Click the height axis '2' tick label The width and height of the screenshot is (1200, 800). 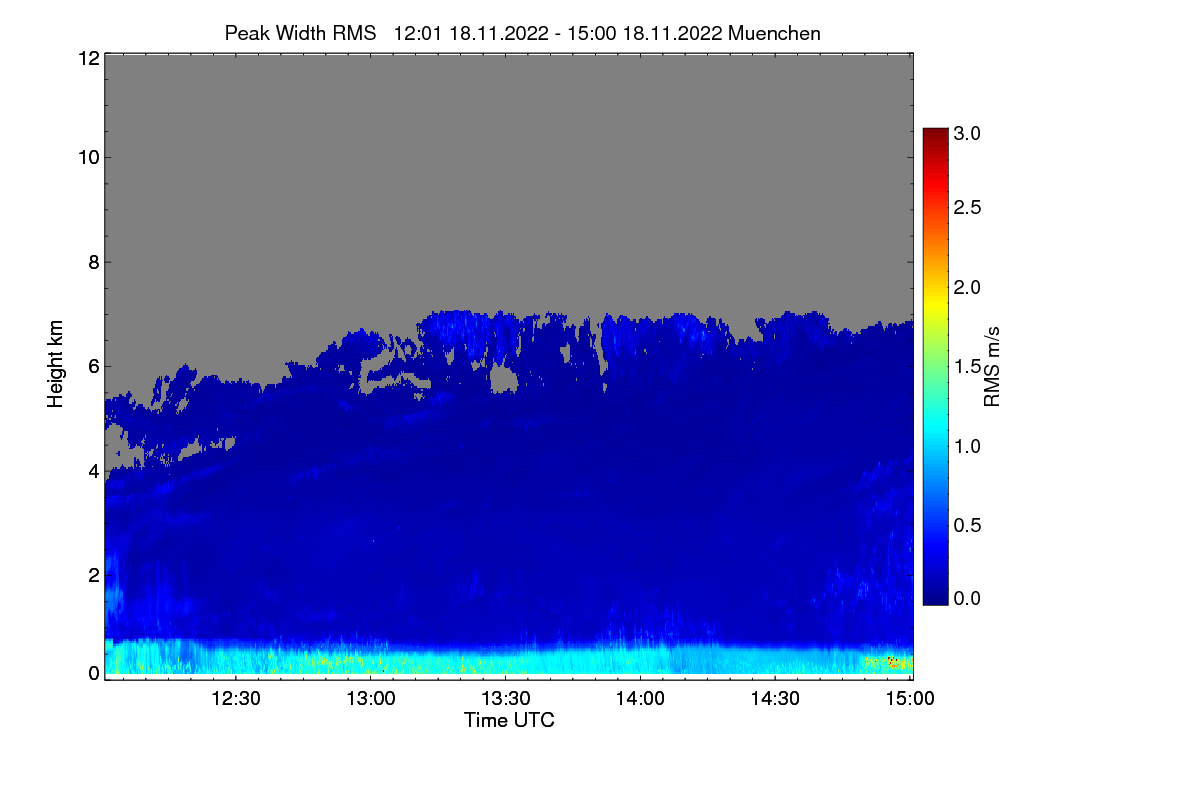click(93, 575)
